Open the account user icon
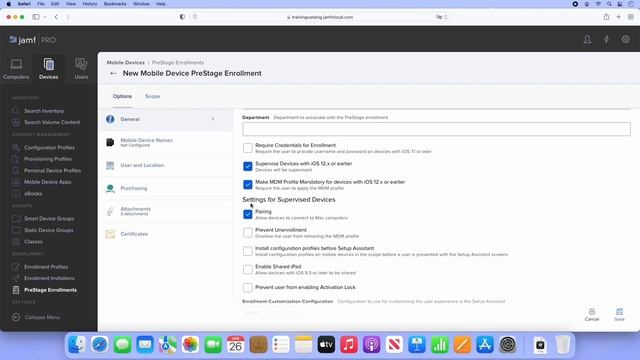Screen dimensions: 640x360 pos(587,40)
